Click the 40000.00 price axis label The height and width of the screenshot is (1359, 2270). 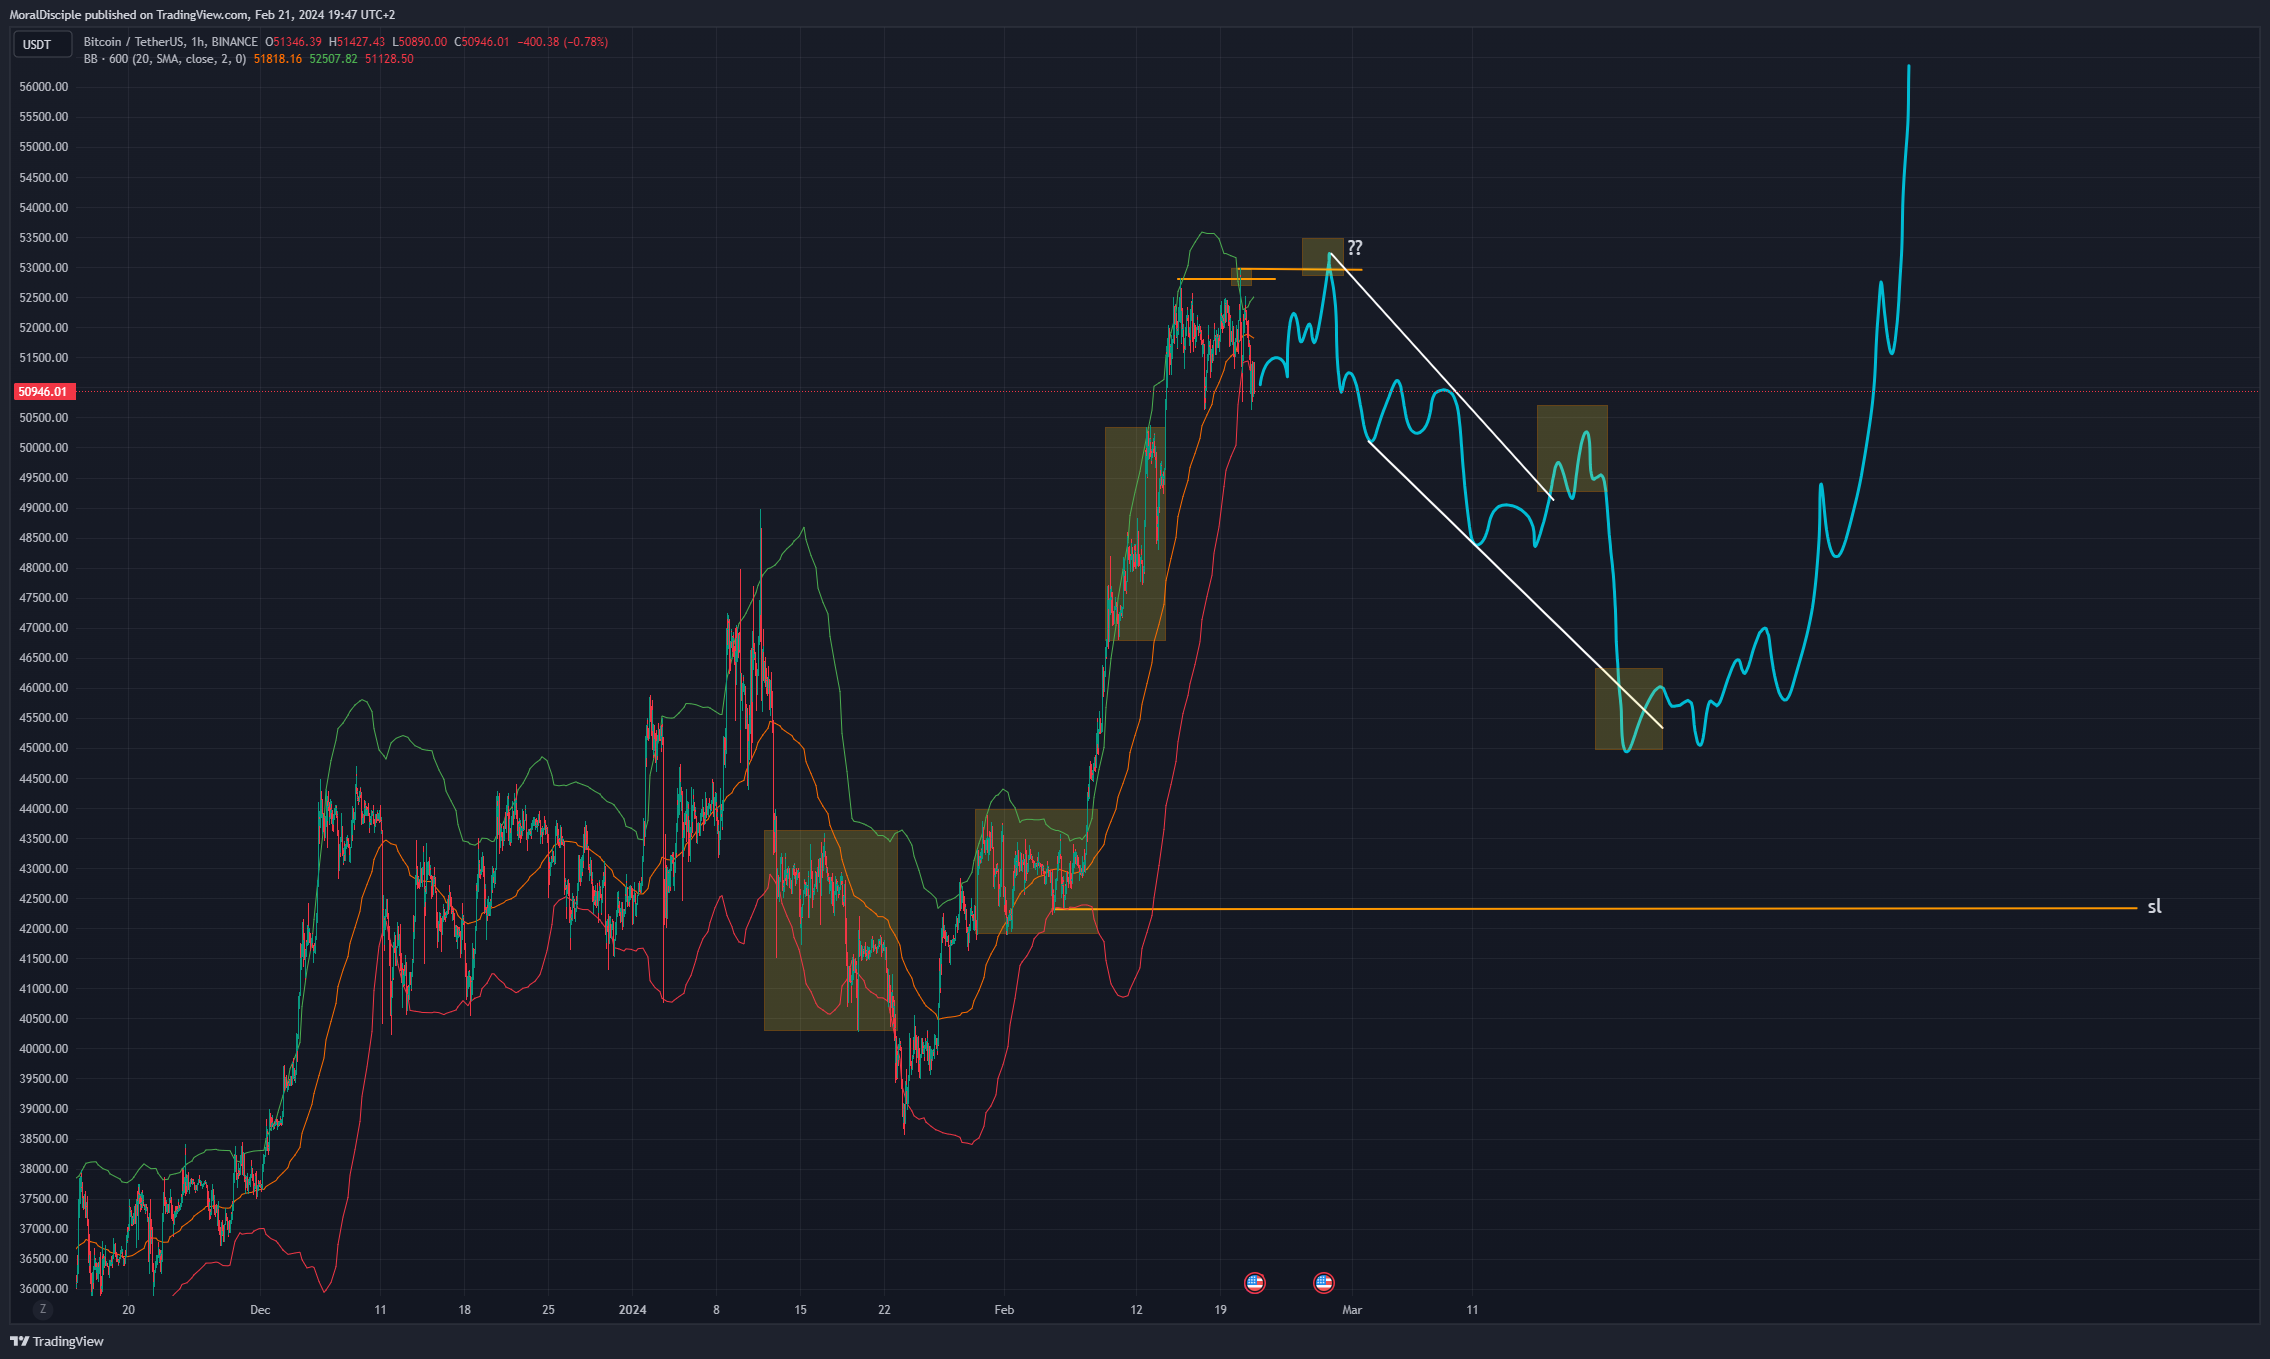44,1049
